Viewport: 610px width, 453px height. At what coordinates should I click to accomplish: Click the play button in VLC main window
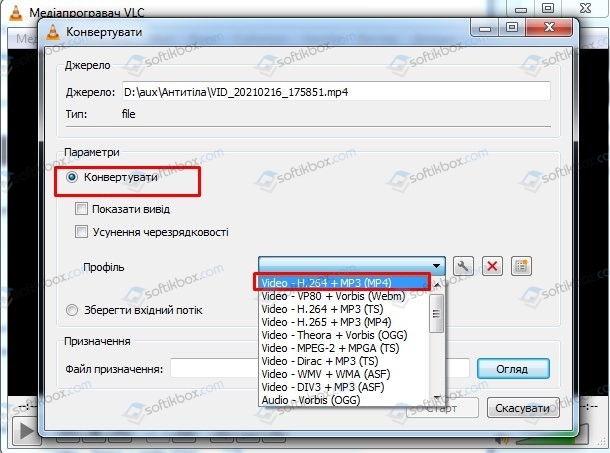[26, 431]
